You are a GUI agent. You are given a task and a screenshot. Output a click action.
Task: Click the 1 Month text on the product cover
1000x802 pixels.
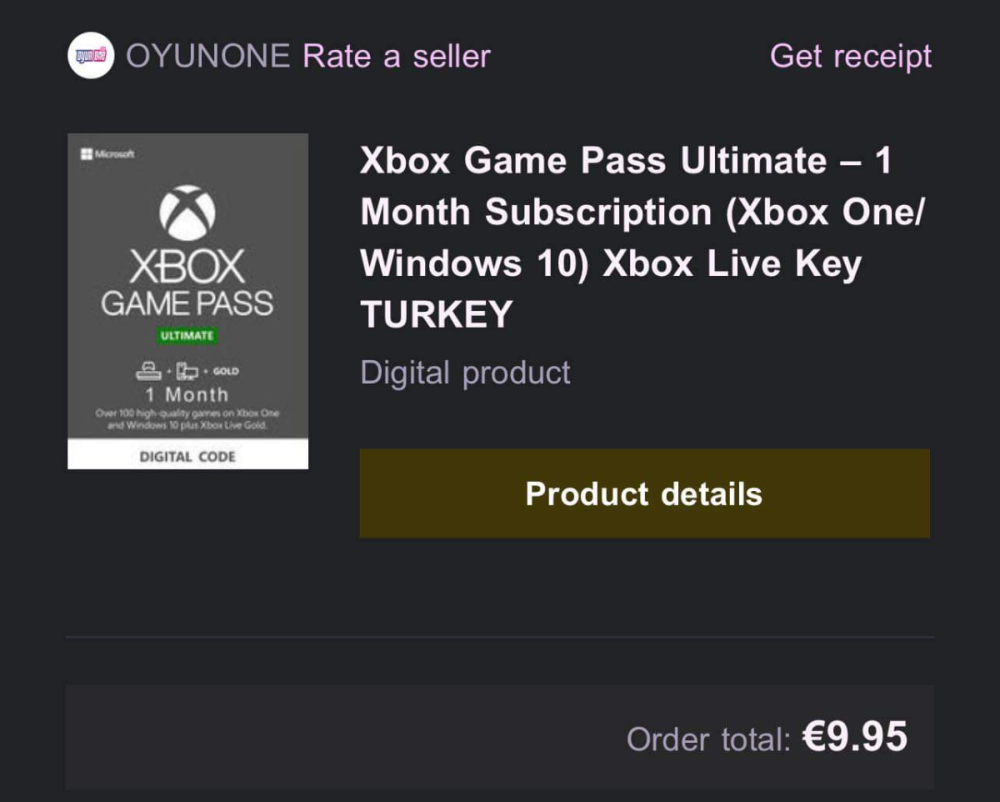point(187,394)
